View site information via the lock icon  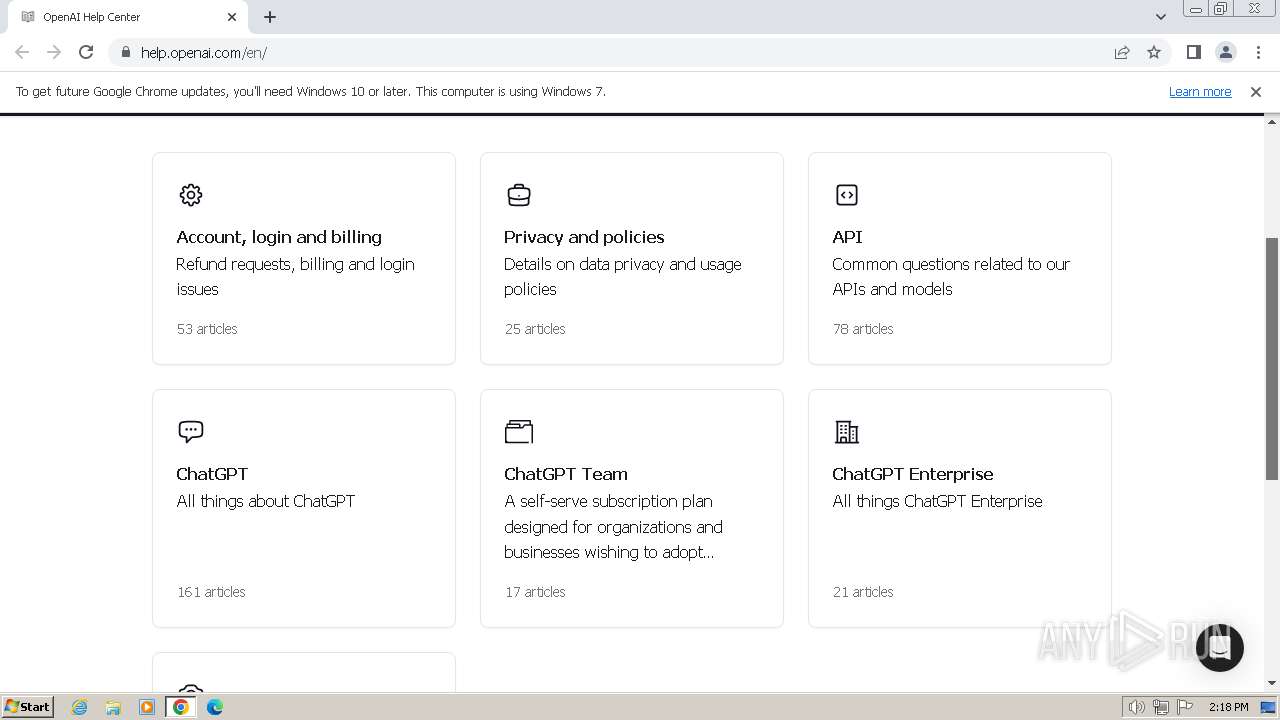(x=125, y=52)
